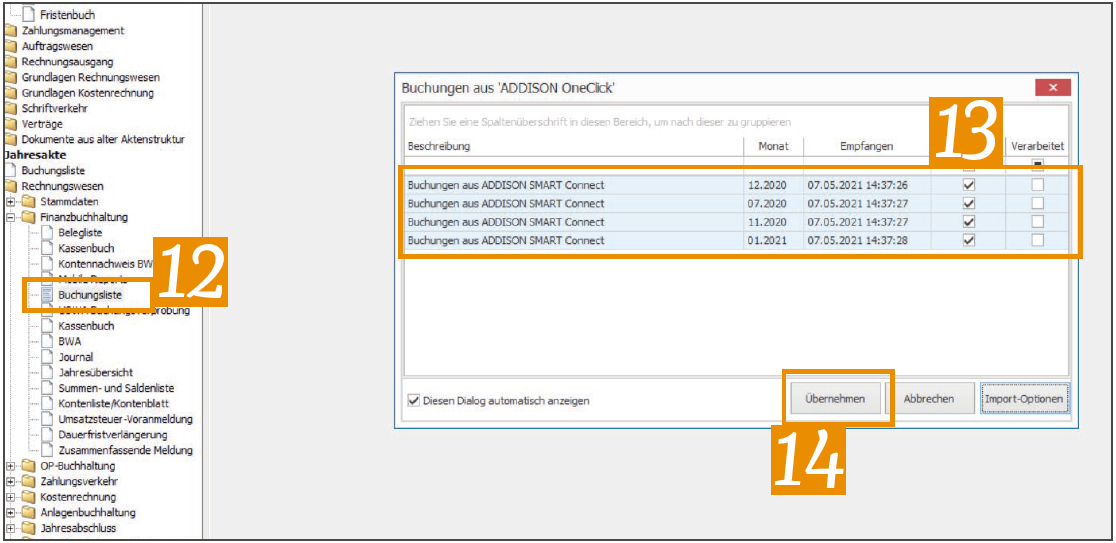Select the row with month 12.2020
Screen dimensions: 1116x543
click(736, 185)
